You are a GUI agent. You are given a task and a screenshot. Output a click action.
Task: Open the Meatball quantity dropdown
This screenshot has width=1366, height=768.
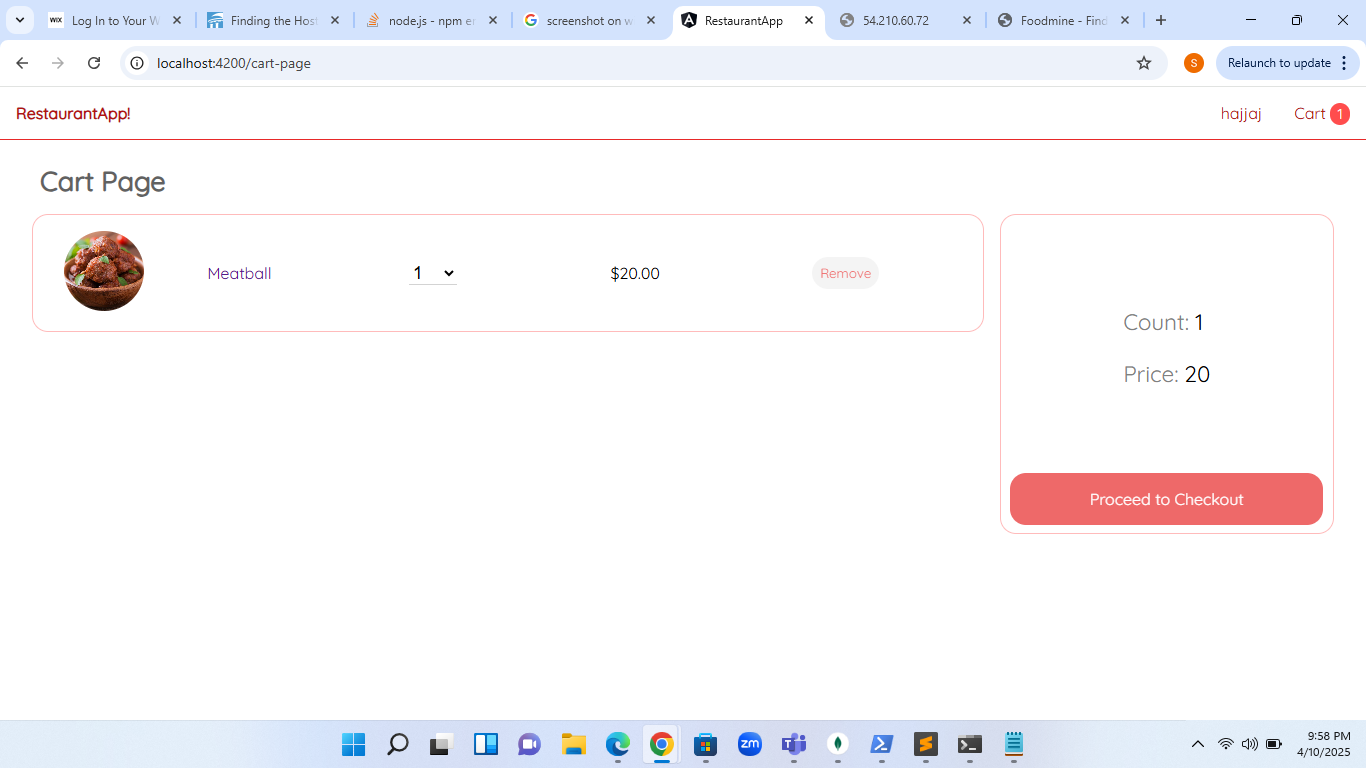click(433, 272)
